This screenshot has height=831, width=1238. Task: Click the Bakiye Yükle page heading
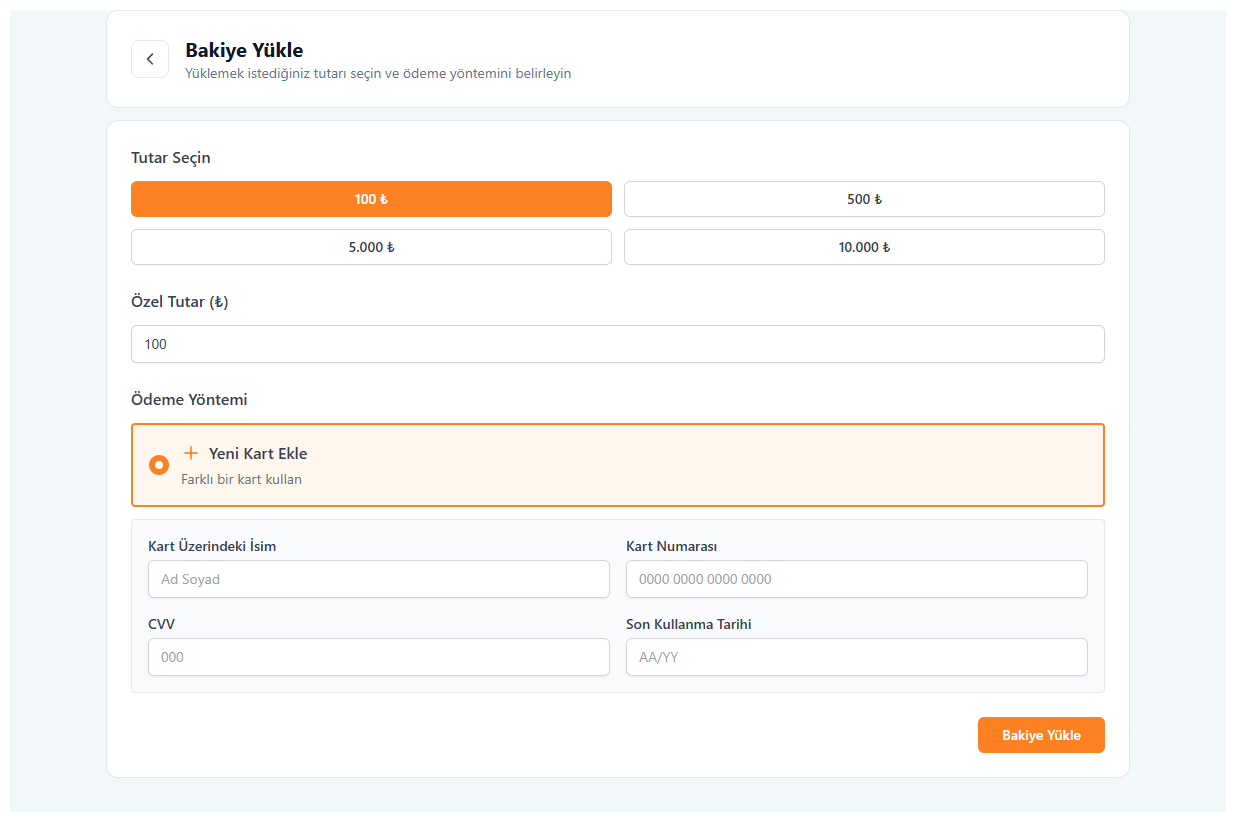pos(244,50)
